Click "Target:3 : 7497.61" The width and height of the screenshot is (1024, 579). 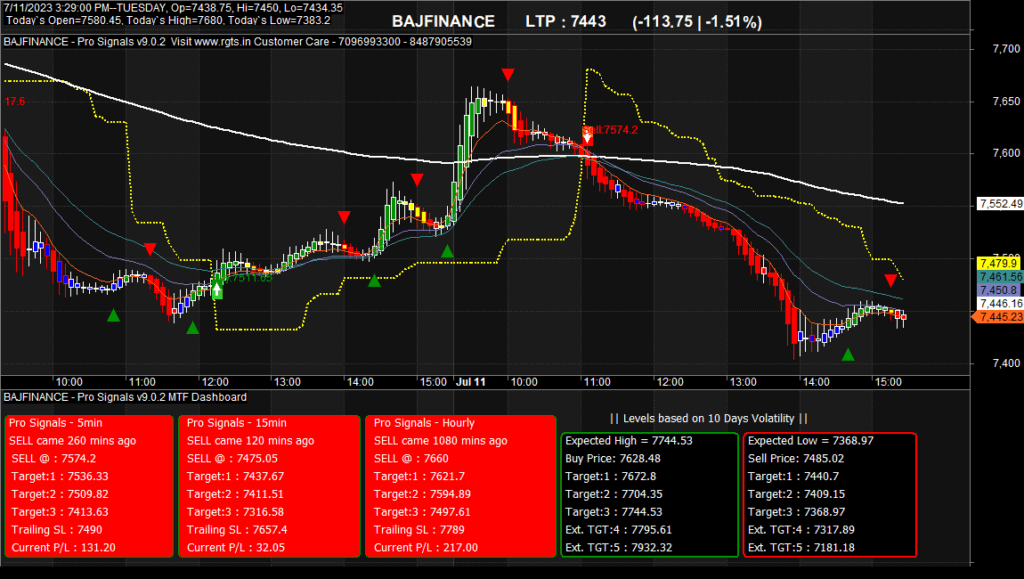(422, 512)
